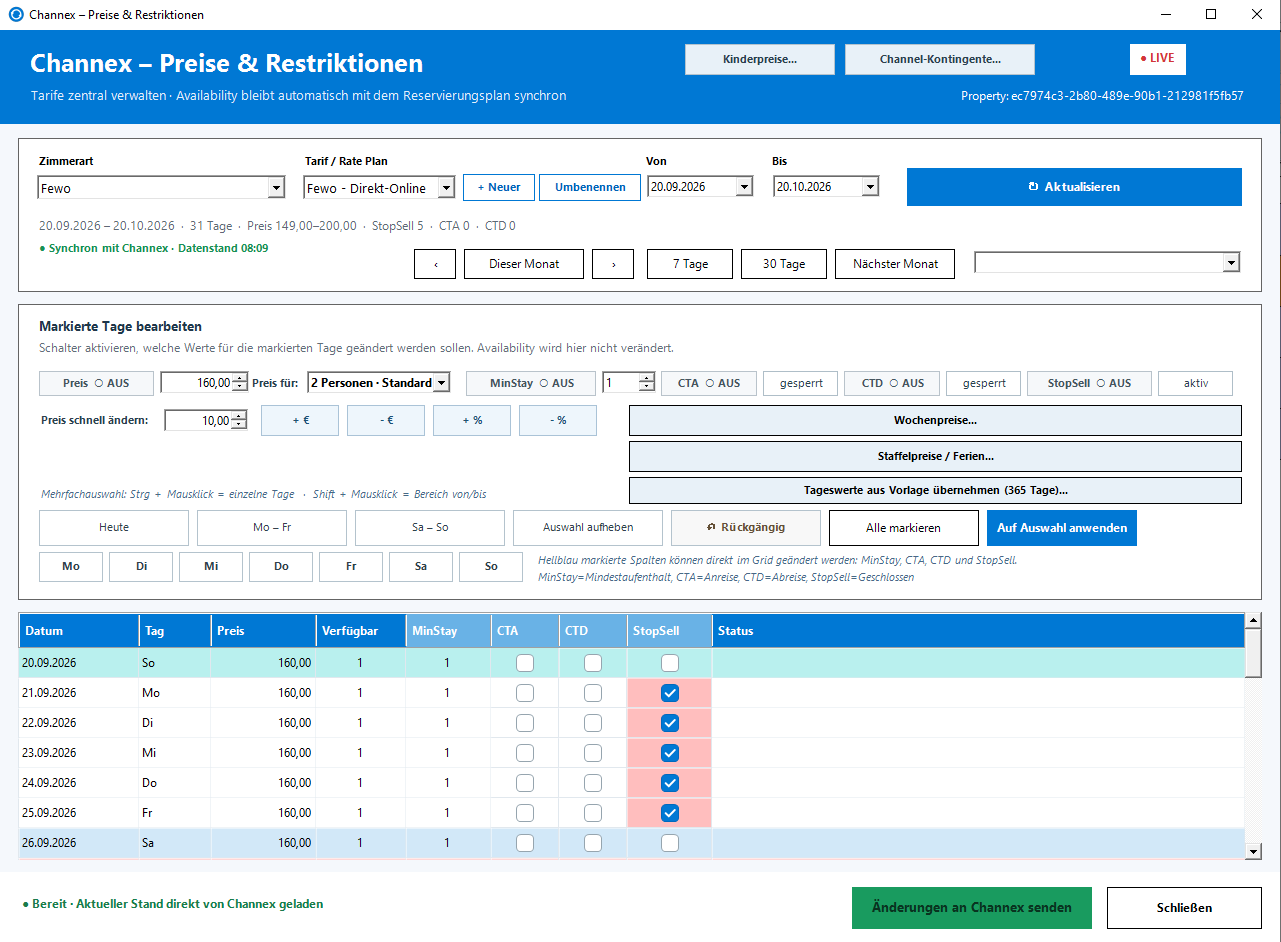Open the Bis date picker dropdown
Viewport: 1281px width, 942px height.
click(x=870, y=187)
